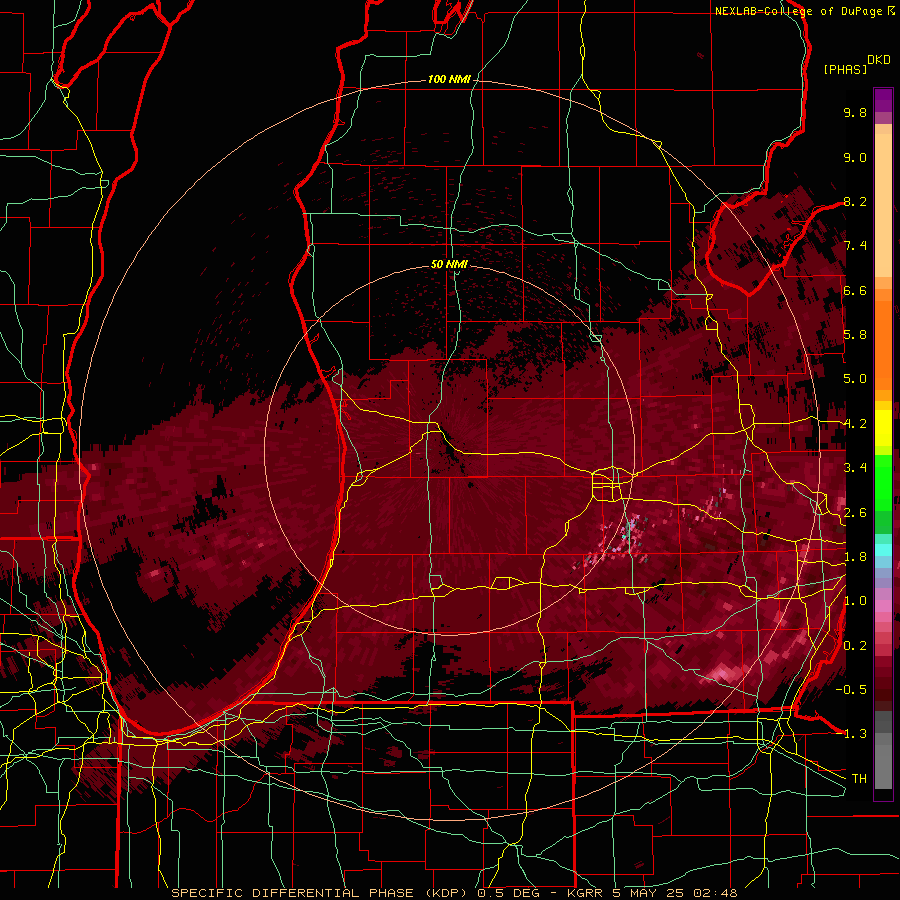The width and height of the screenshot is (900, 900).
Task: Click the 4.2 scale value label
Action: point(855,424)
